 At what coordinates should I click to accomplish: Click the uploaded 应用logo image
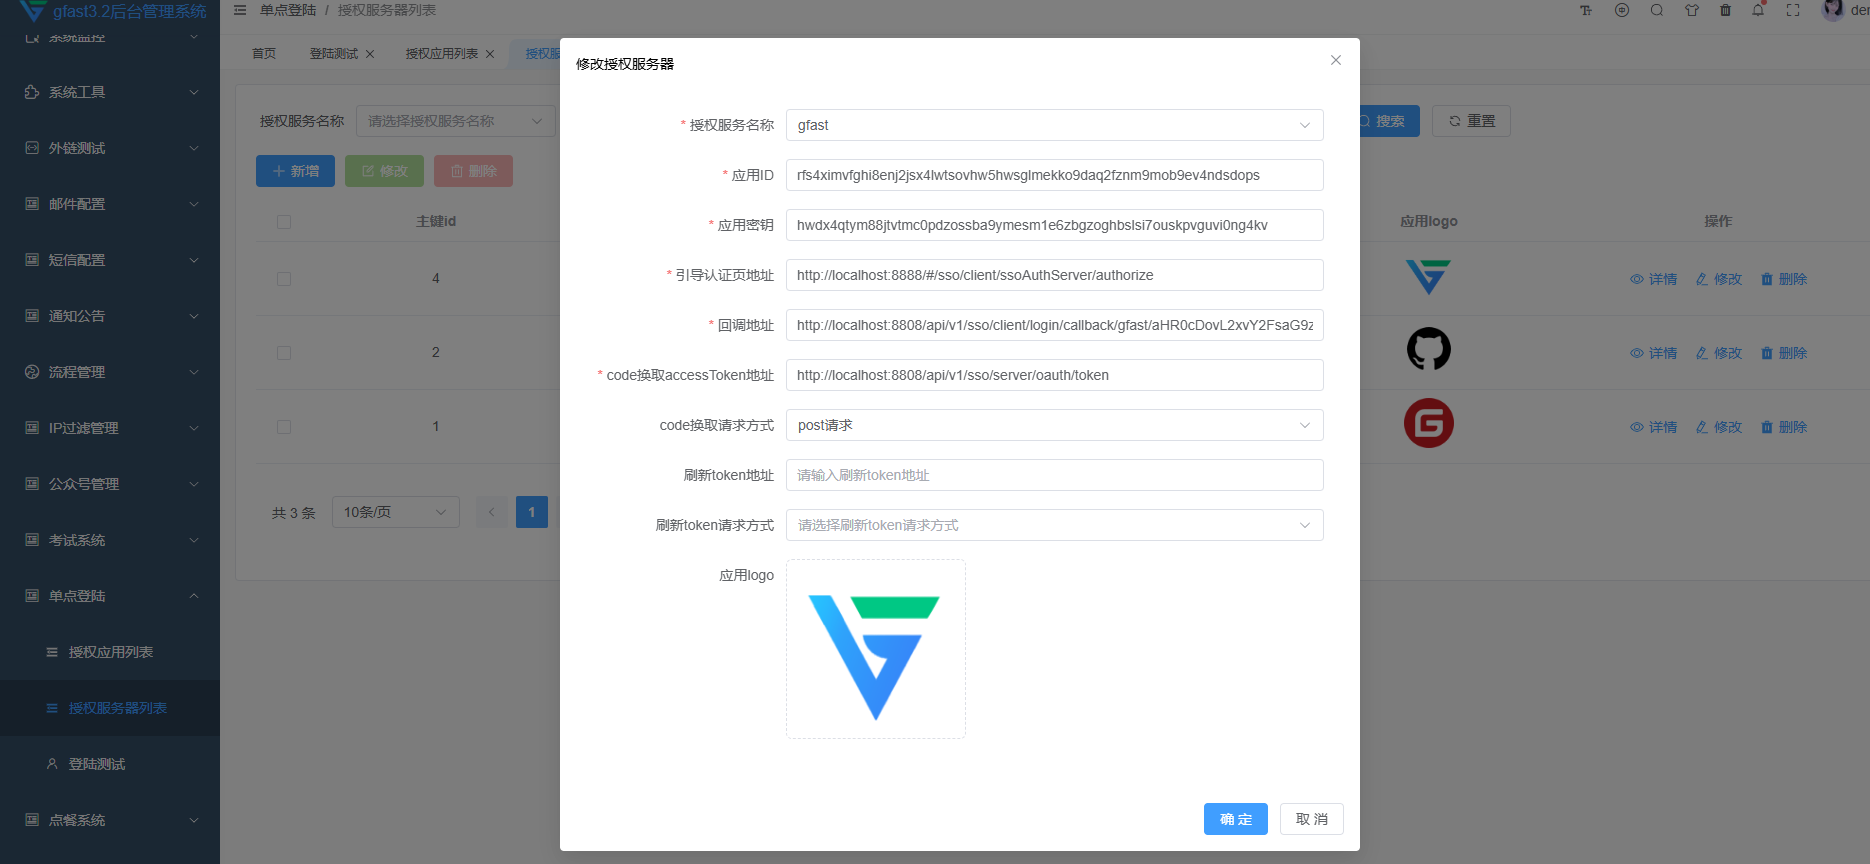point(875,649)
